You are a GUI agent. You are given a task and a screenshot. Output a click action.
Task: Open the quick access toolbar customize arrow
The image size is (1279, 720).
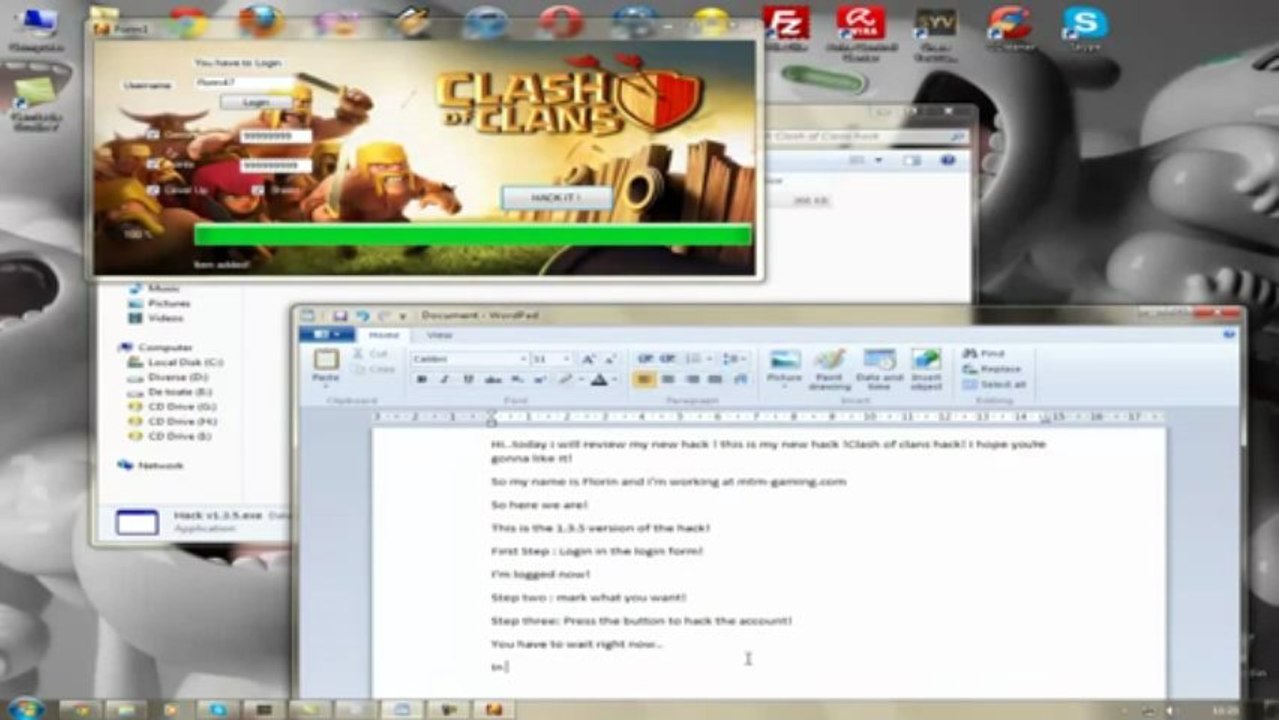click(x=403, y=315)
